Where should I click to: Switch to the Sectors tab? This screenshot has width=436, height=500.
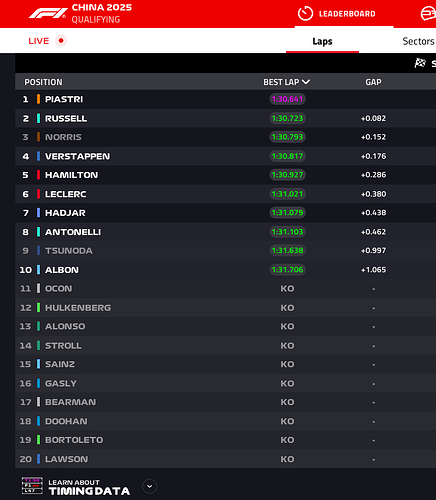coord(418,41)
